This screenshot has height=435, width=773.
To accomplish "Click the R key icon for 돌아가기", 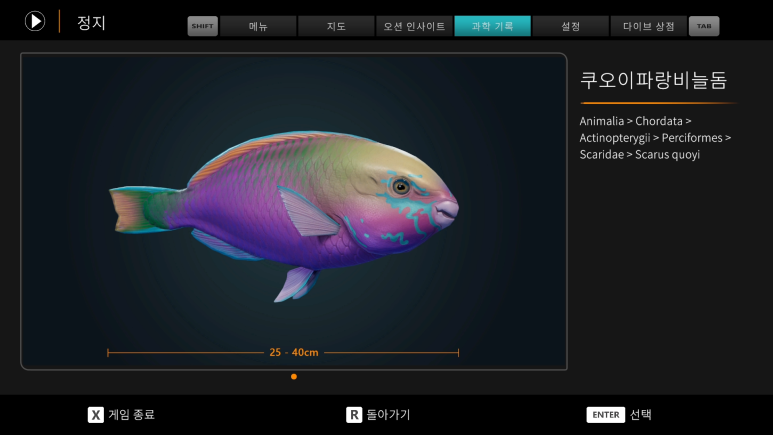I will (354, 415).
